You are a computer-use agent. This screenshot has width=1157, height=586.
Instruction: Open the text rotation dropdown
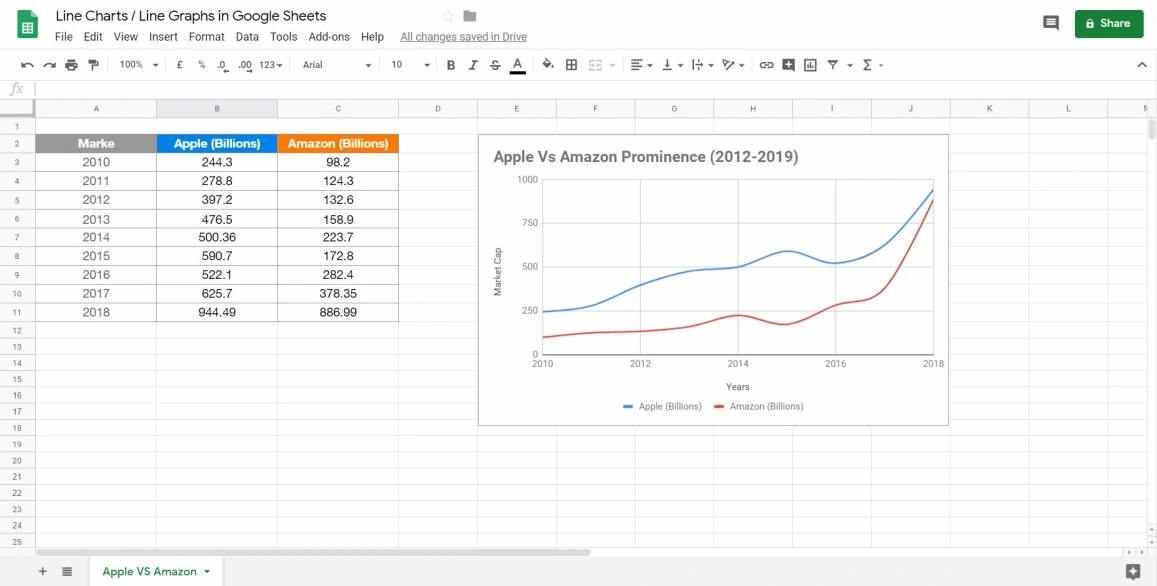click(733, 65)
